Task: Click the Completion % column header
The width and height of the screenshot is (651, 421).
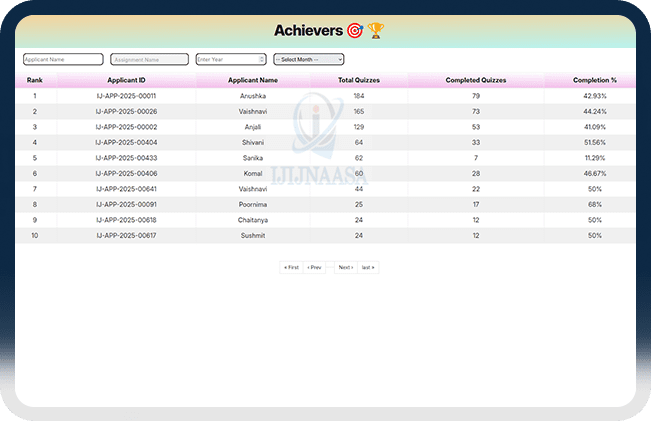Action: point(594,80)
